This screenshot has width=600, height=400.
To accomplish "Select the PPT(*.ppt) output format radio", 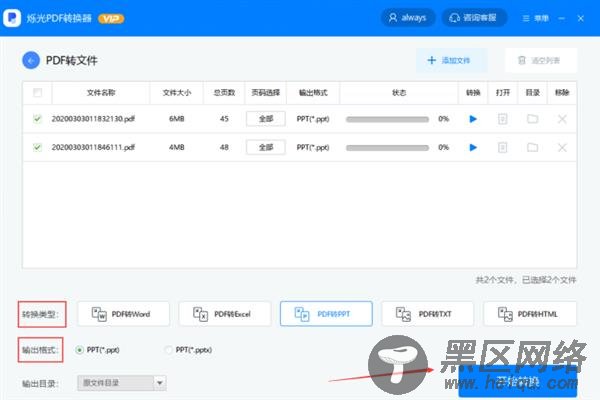I will pos(80,350).
